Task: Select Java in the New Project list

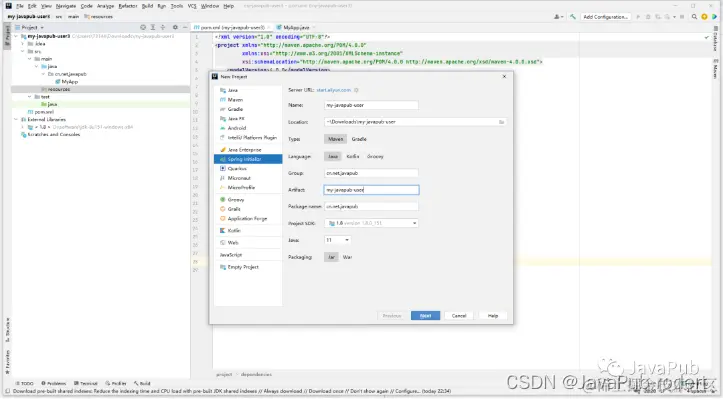Action: pos(232,90)
